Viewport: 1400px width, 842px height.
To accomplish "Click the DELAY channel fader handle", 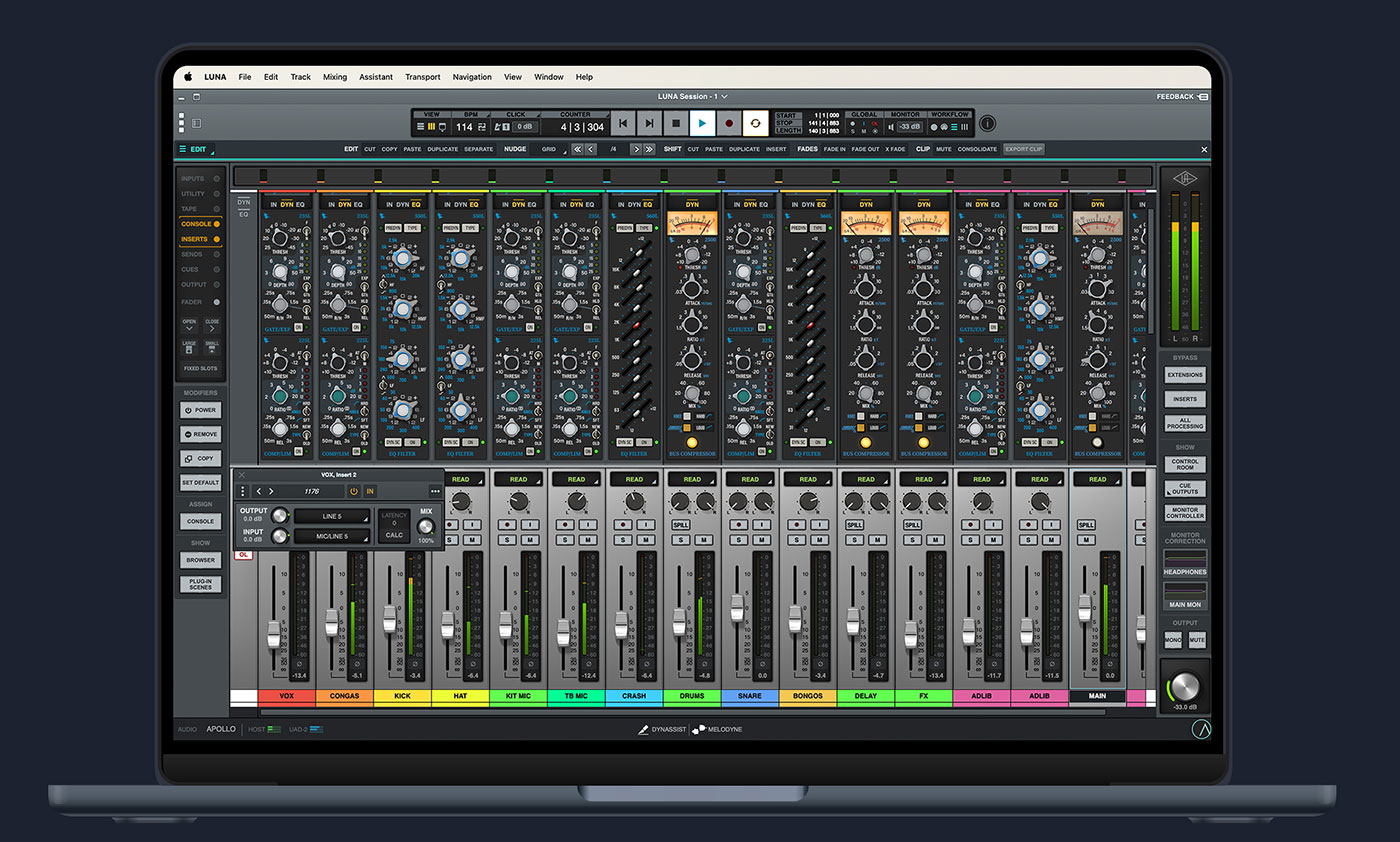I will pyautogui.click(x=853, y=622).
